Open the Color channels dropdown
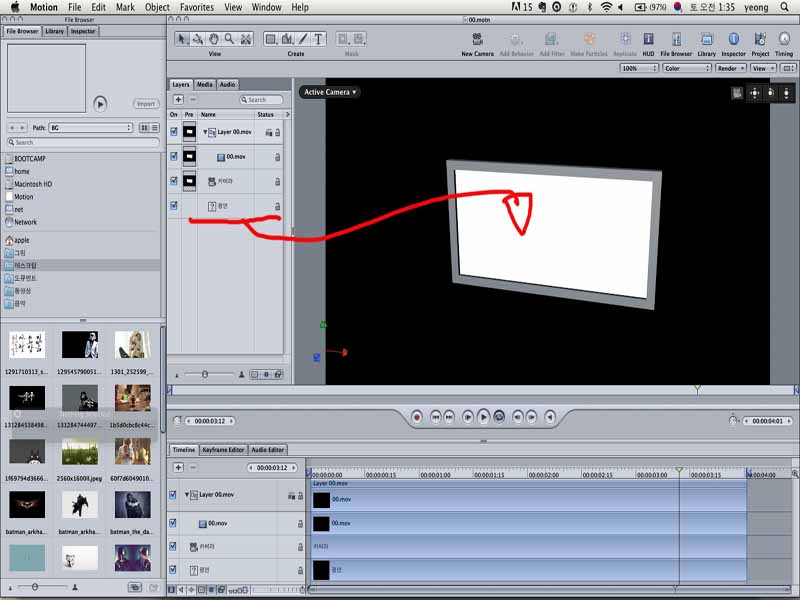The image size is (800, 600). (x=687, y=68)
